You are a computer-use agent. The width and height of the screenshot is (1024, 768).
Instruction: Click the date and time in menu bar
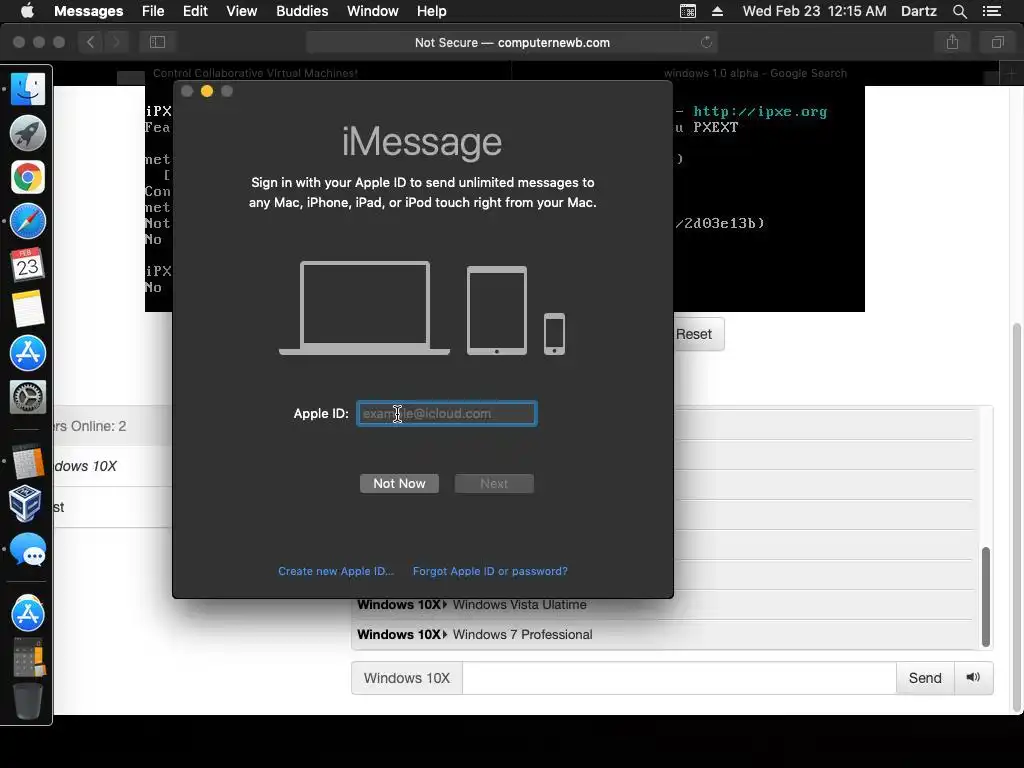[814, 11]
